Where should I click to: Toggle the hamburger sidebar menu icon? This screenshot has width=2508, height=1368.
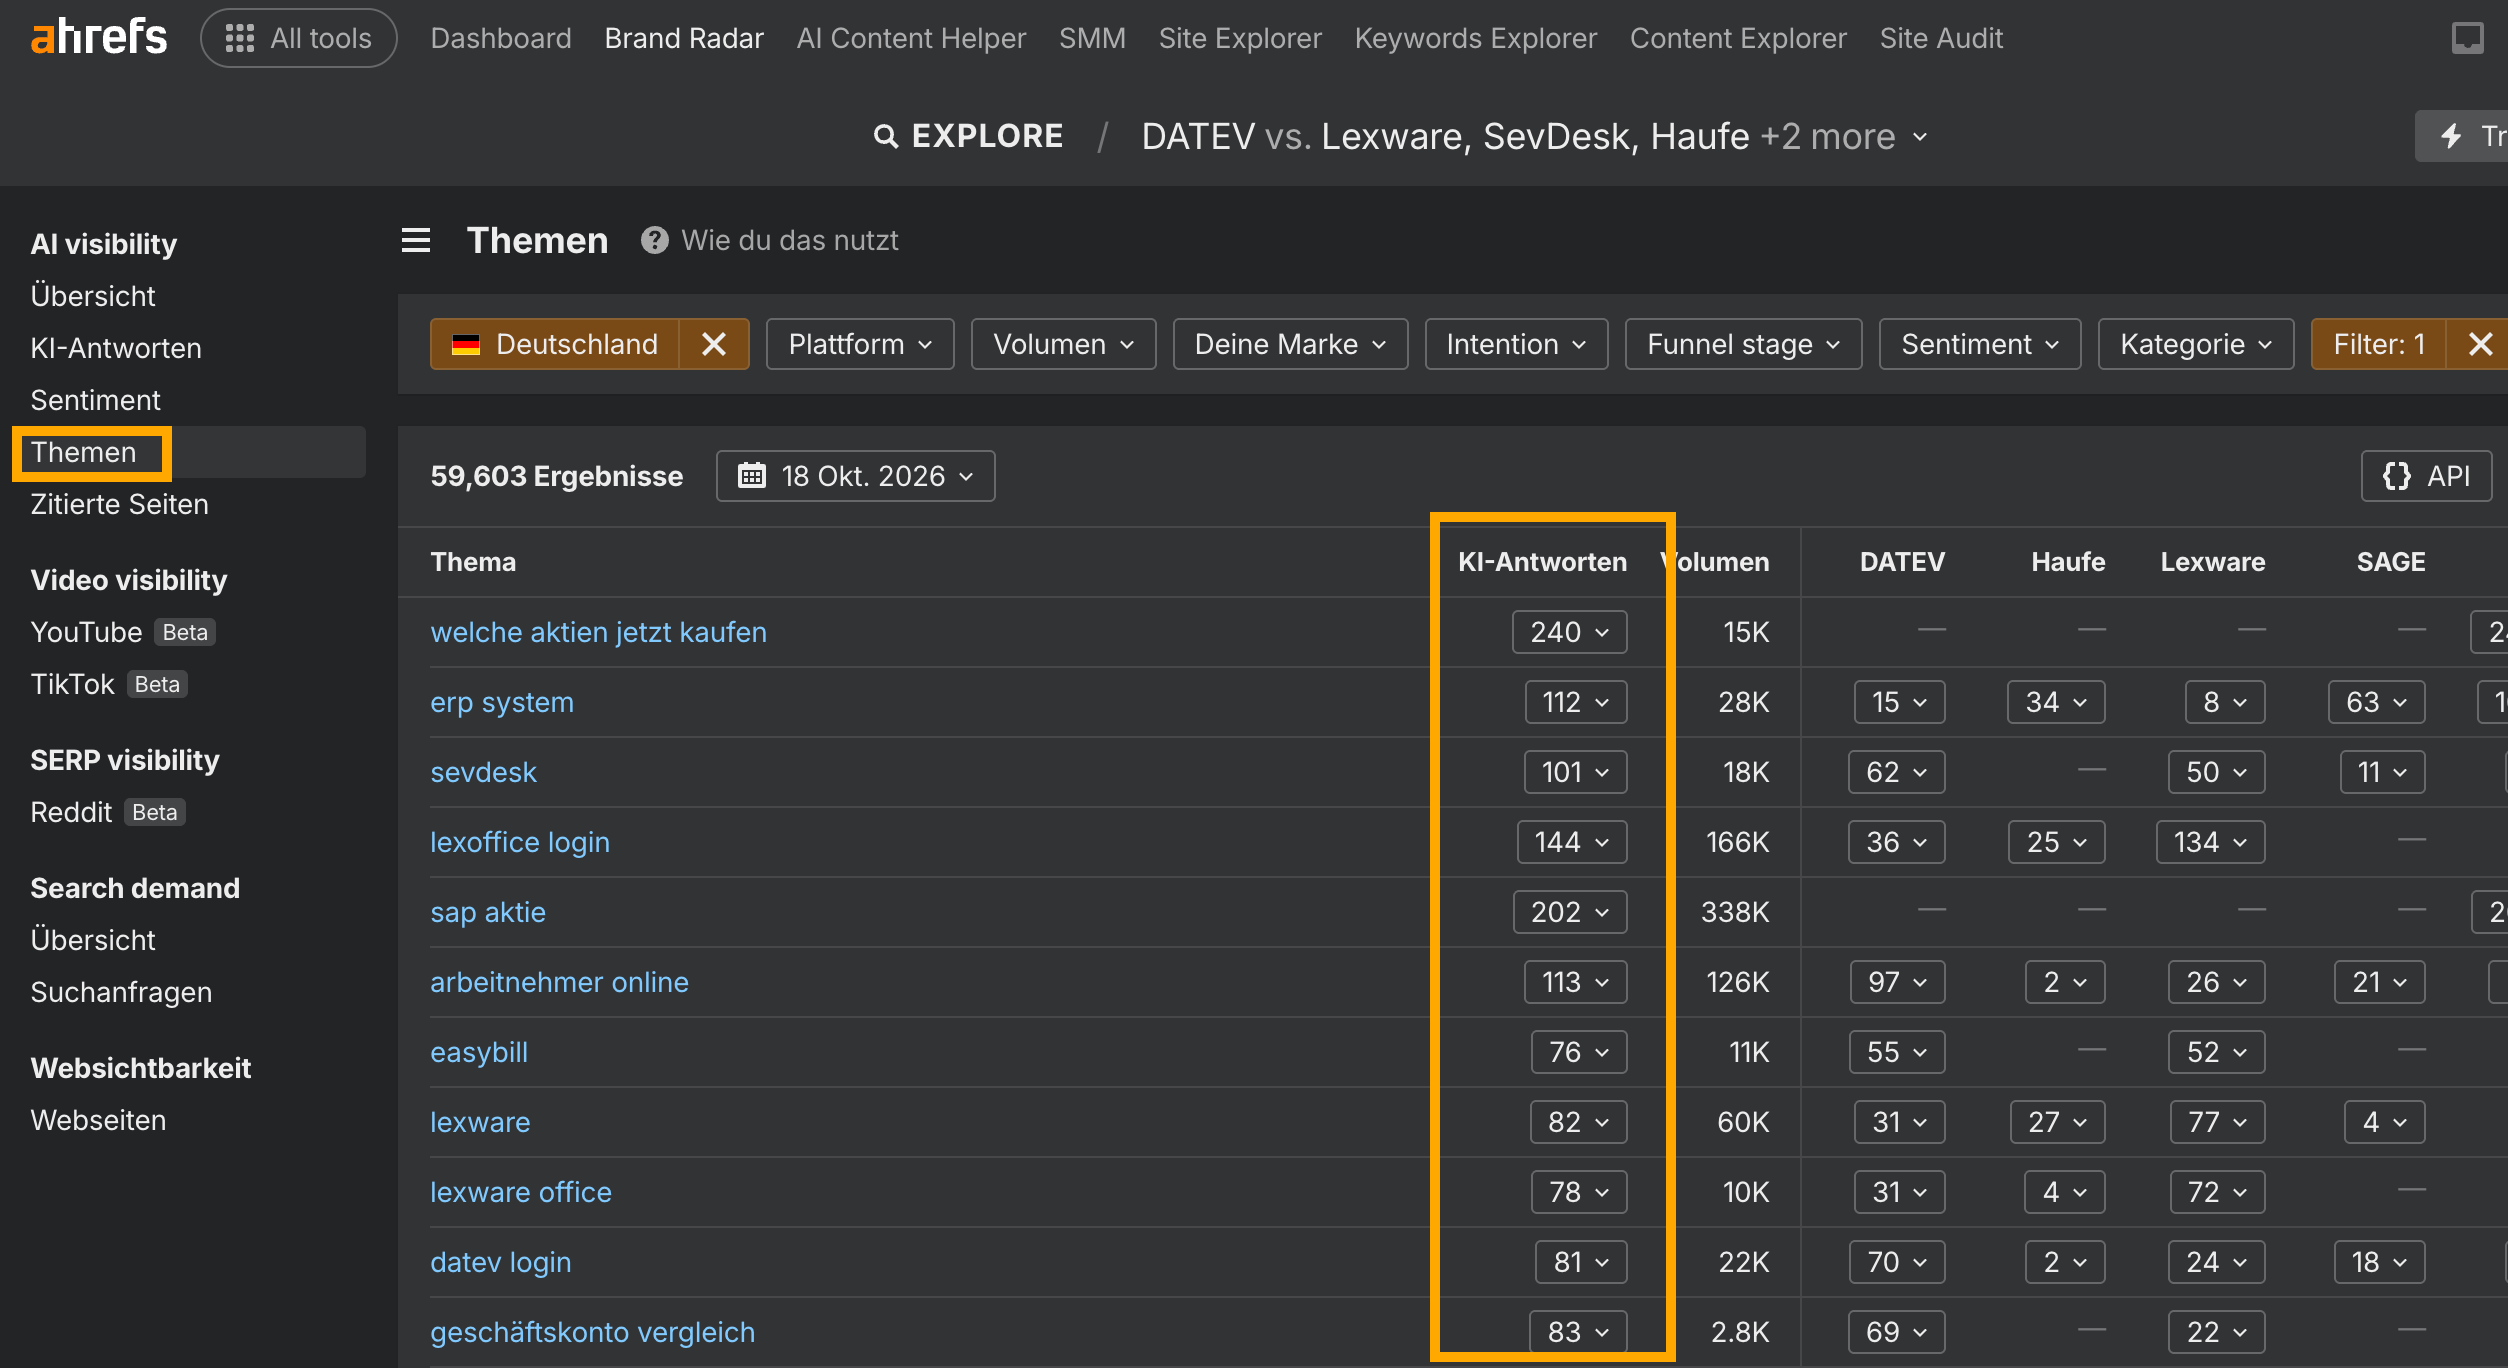[x=416, y=241]
